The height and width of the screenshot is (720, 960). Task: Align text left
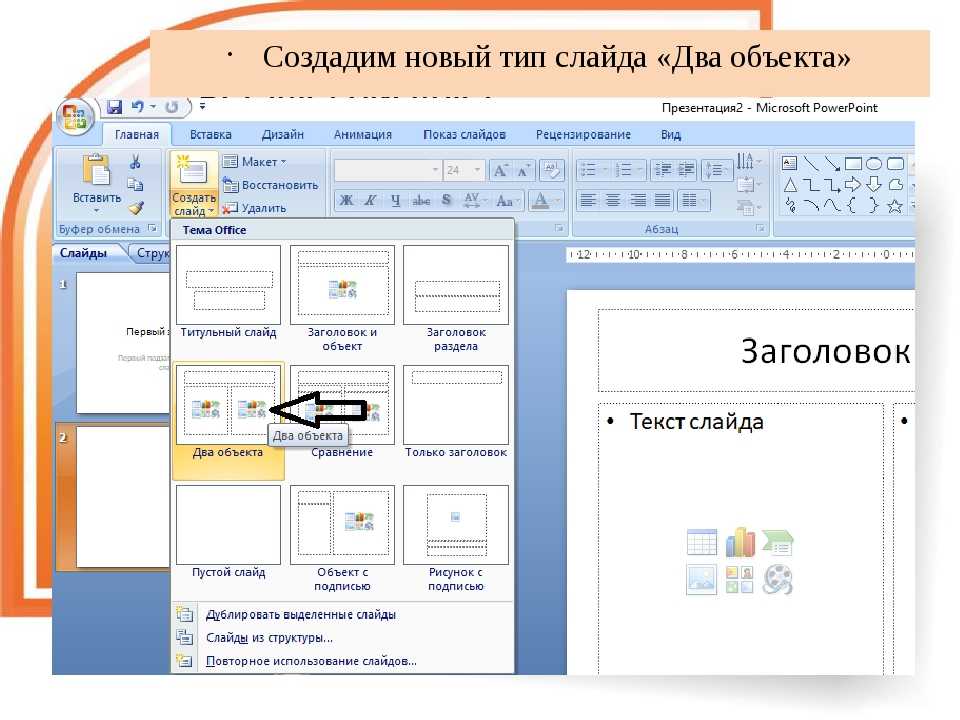[x=588, y=200]
